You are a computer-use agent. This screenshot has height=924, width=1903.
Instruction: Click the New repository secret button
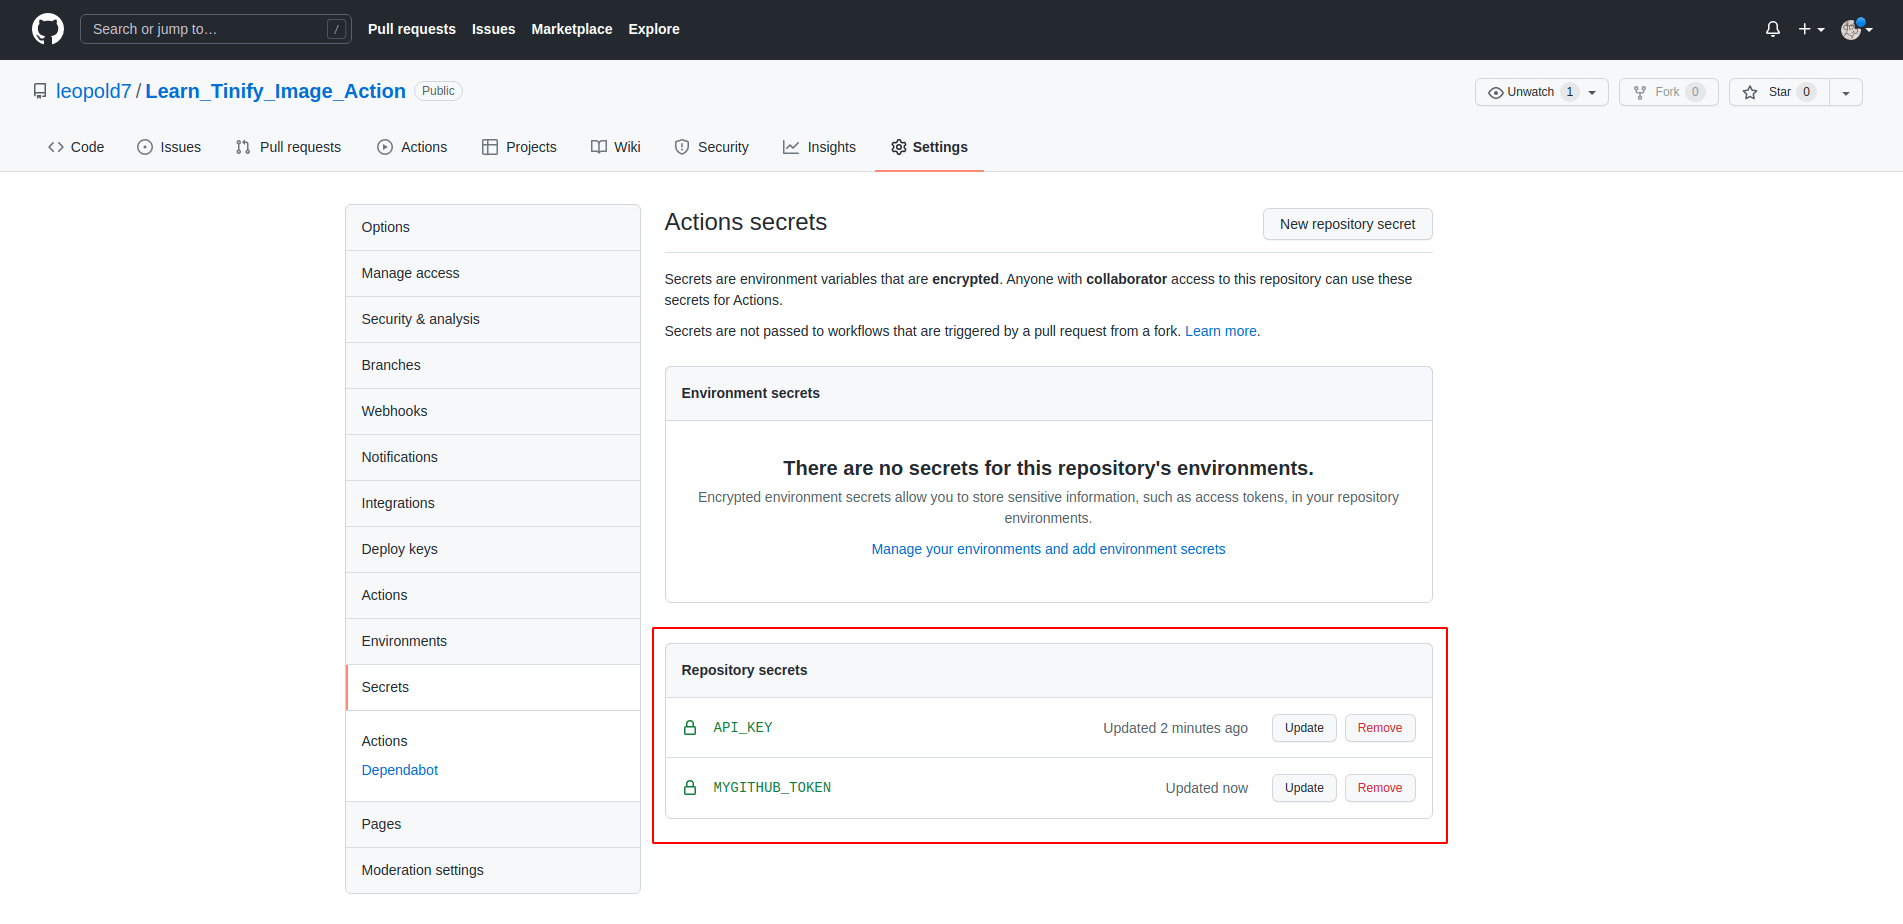[x=1347, y=224]
